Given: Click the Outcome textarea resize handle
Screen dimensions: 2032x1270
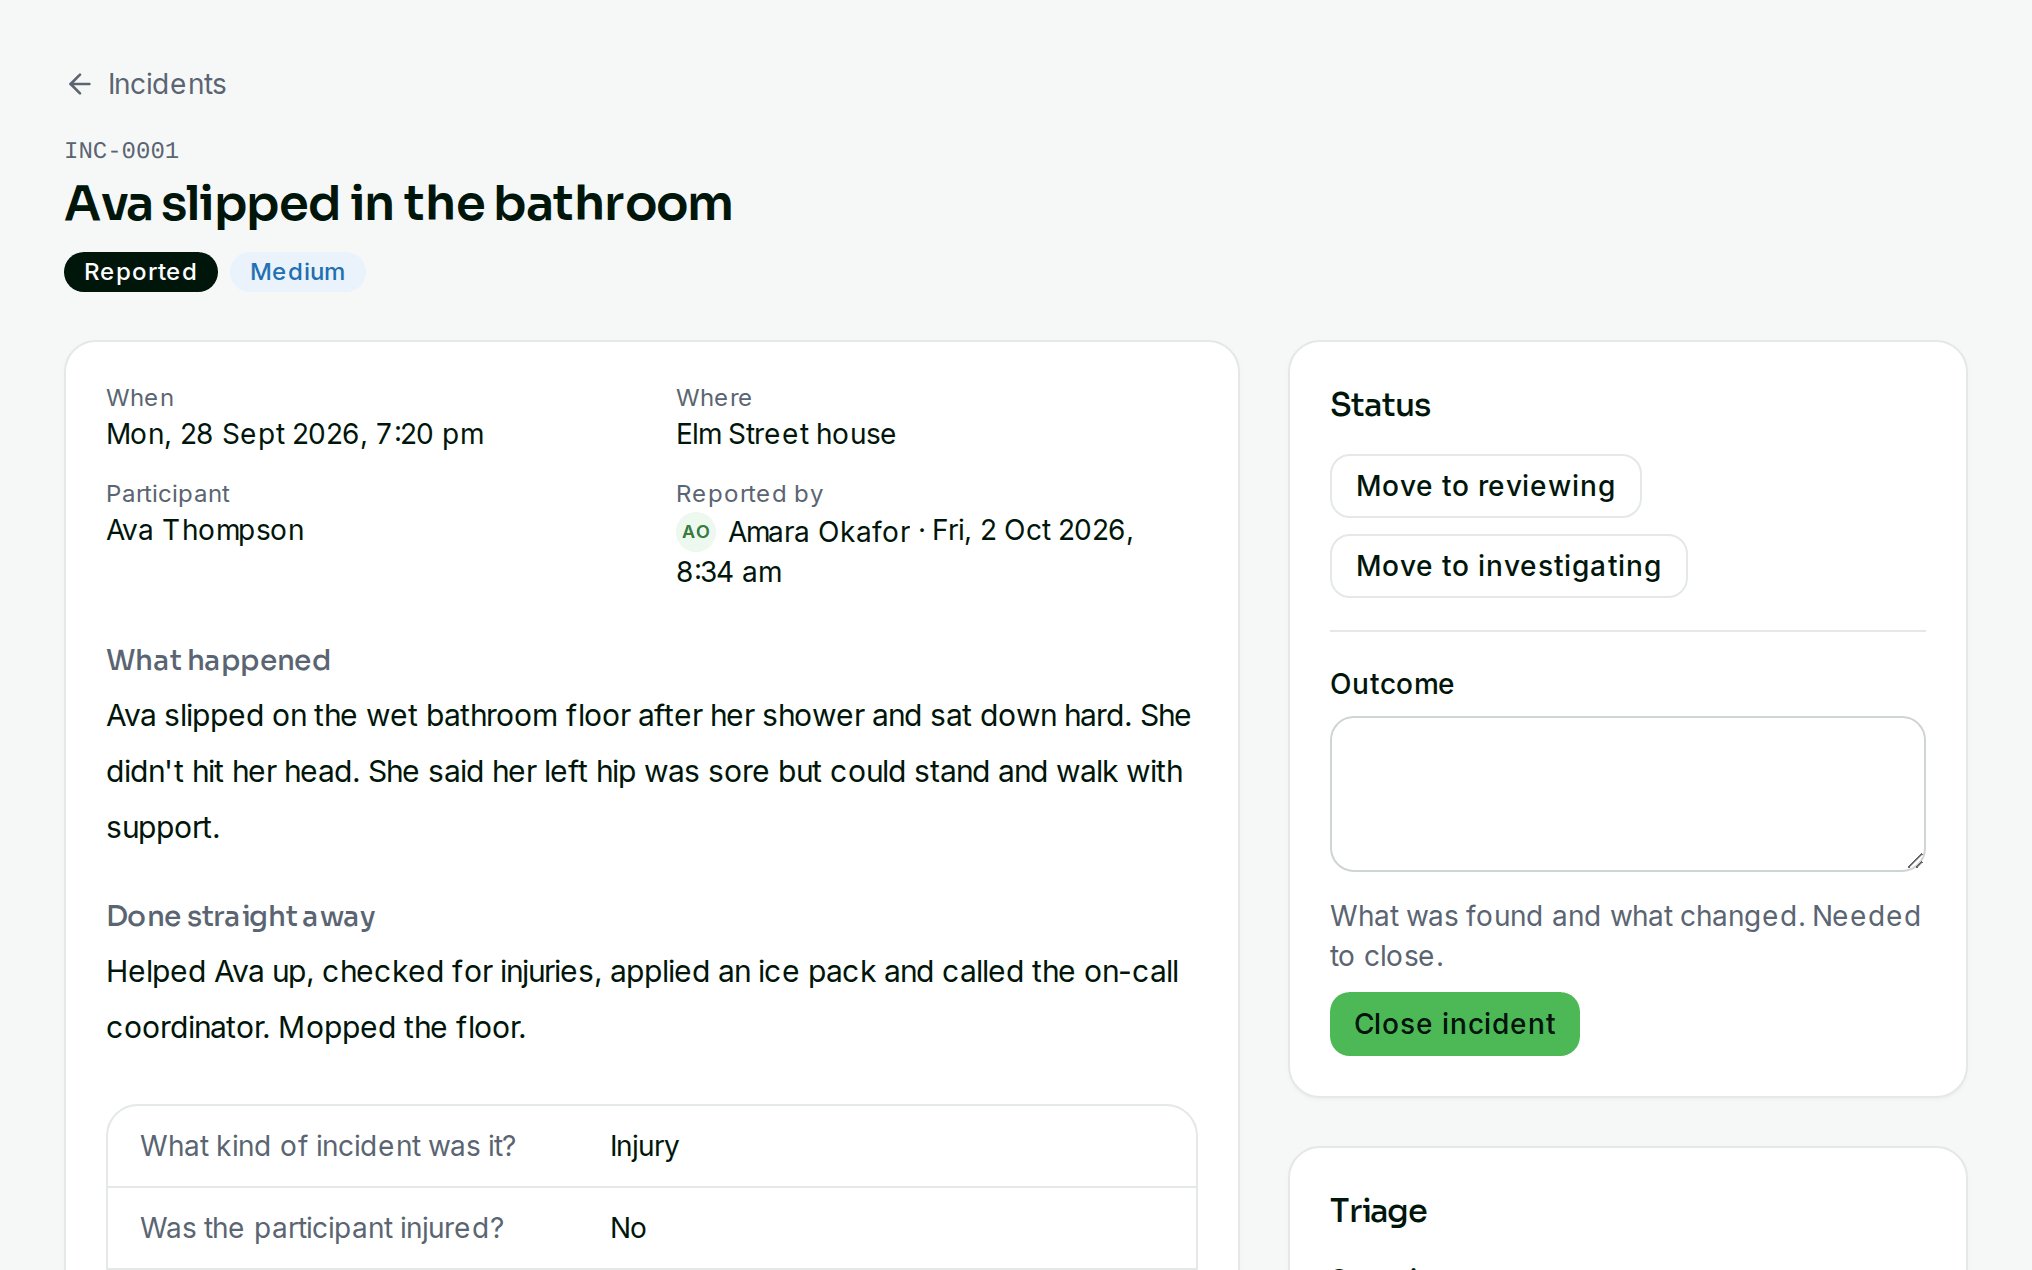Looking at the screenshot, I should pos(1915,861).
